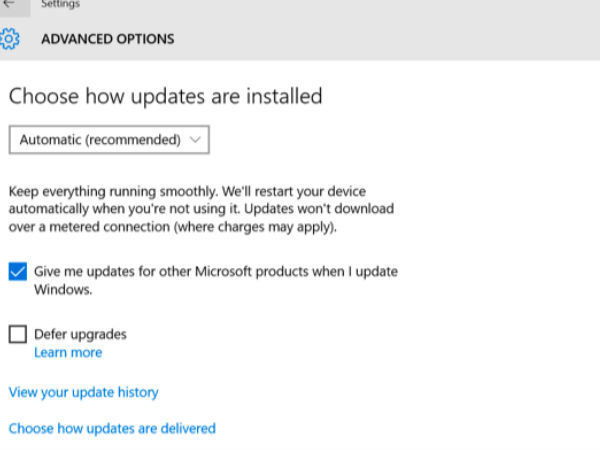
Task: Click the Settings window title text
Action: pyautogui.click(x=60, y=4)
